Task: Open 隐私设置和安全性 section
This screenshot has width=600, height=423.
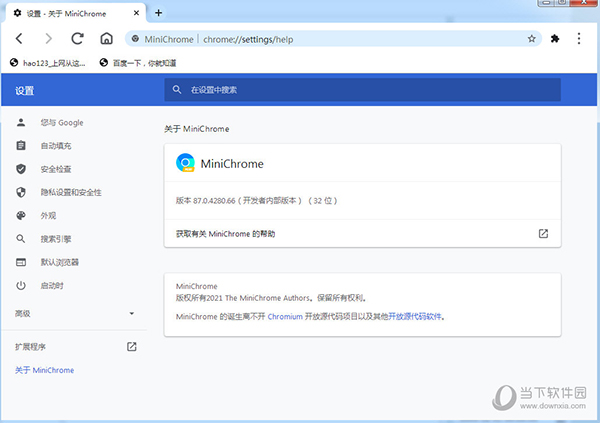Action: [71, 193]
